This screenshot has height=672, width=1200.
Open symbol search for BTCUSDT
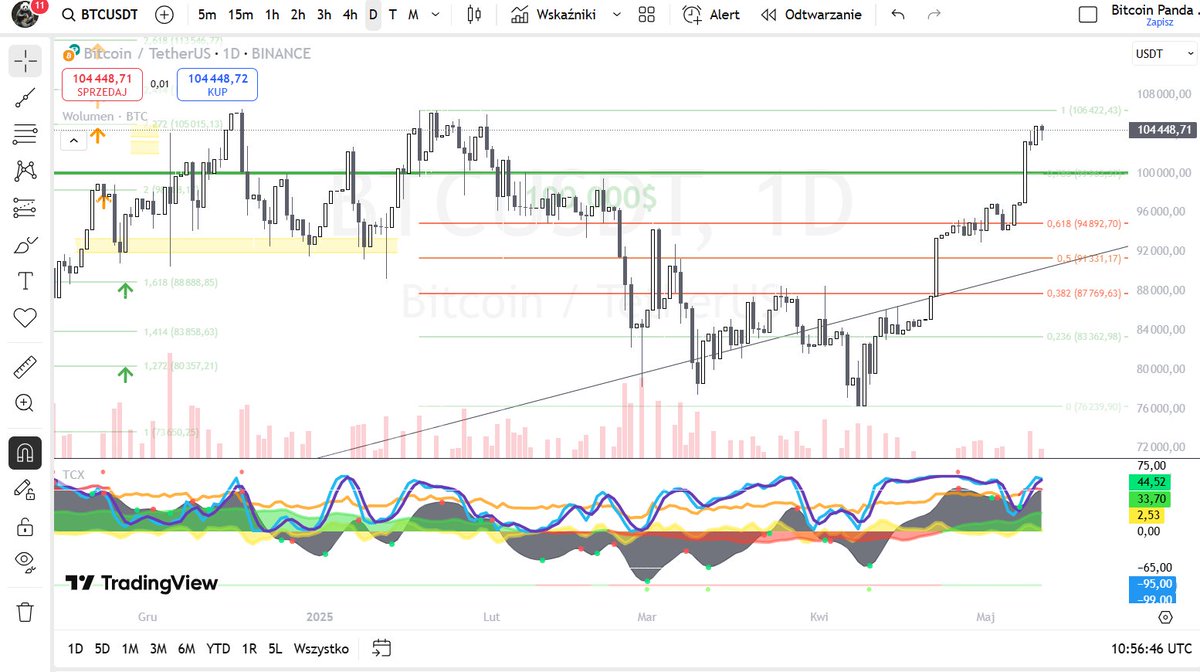[x=100, y=15]
